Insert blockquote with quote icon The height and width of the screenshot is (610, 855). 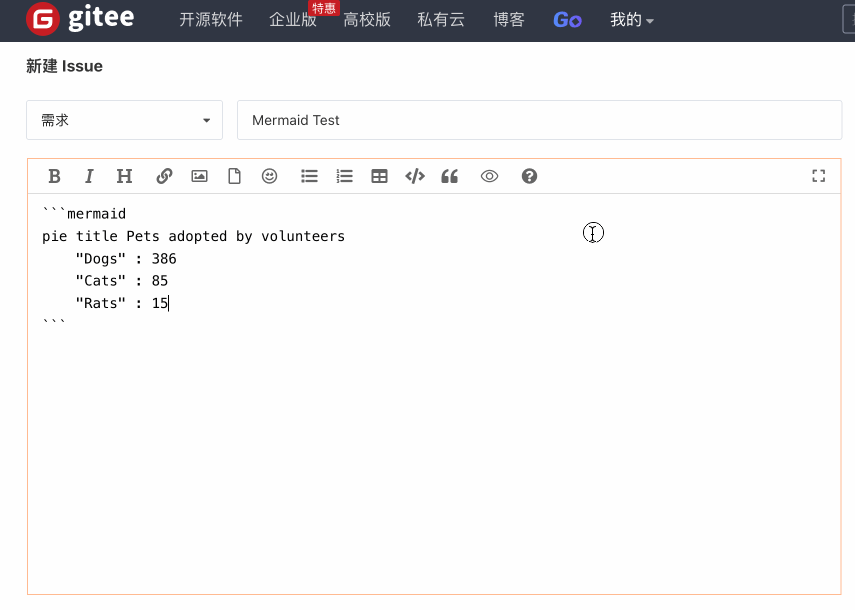pyautogui.click(x=450, y=176)
